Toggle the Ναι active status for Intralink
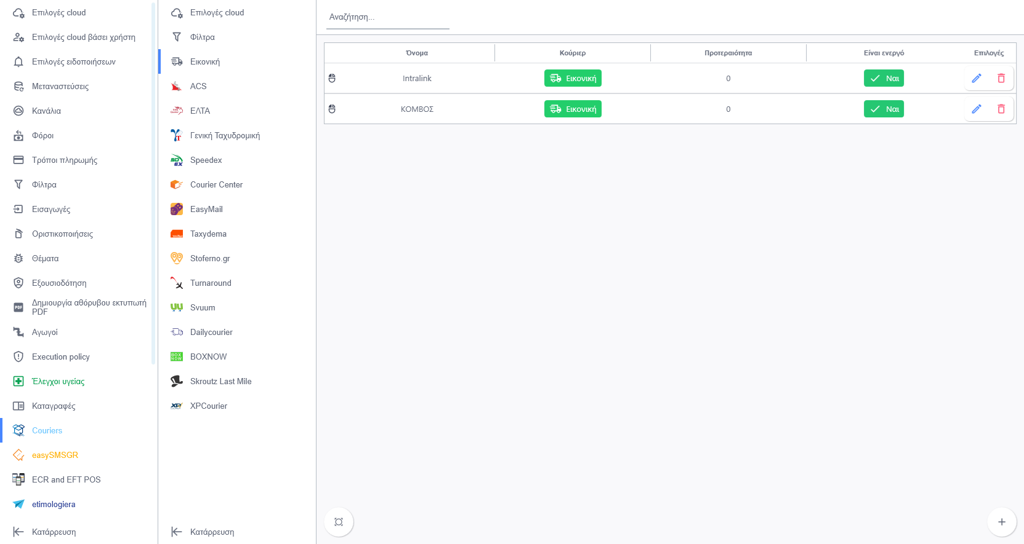1024x544 pixels. click(x=884, y=78)
